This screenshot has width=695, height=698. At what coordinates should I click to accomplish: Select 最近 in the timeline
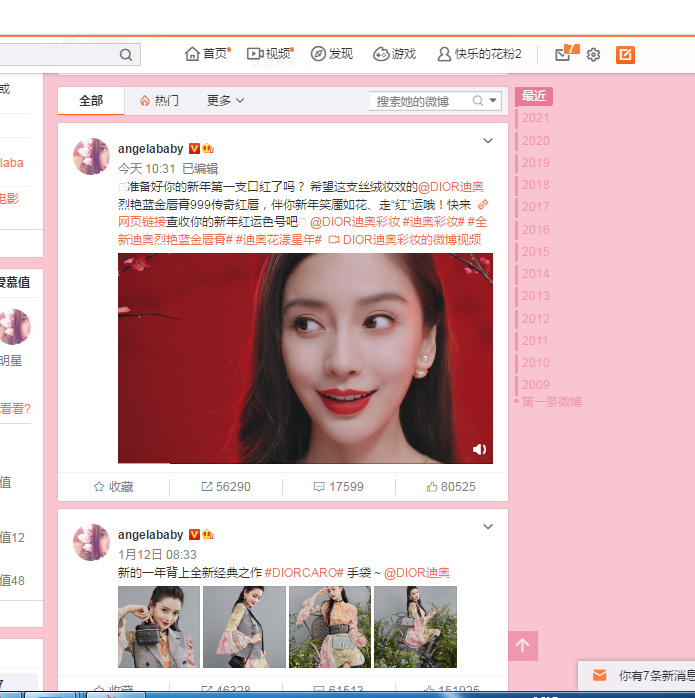pos(534,96)
